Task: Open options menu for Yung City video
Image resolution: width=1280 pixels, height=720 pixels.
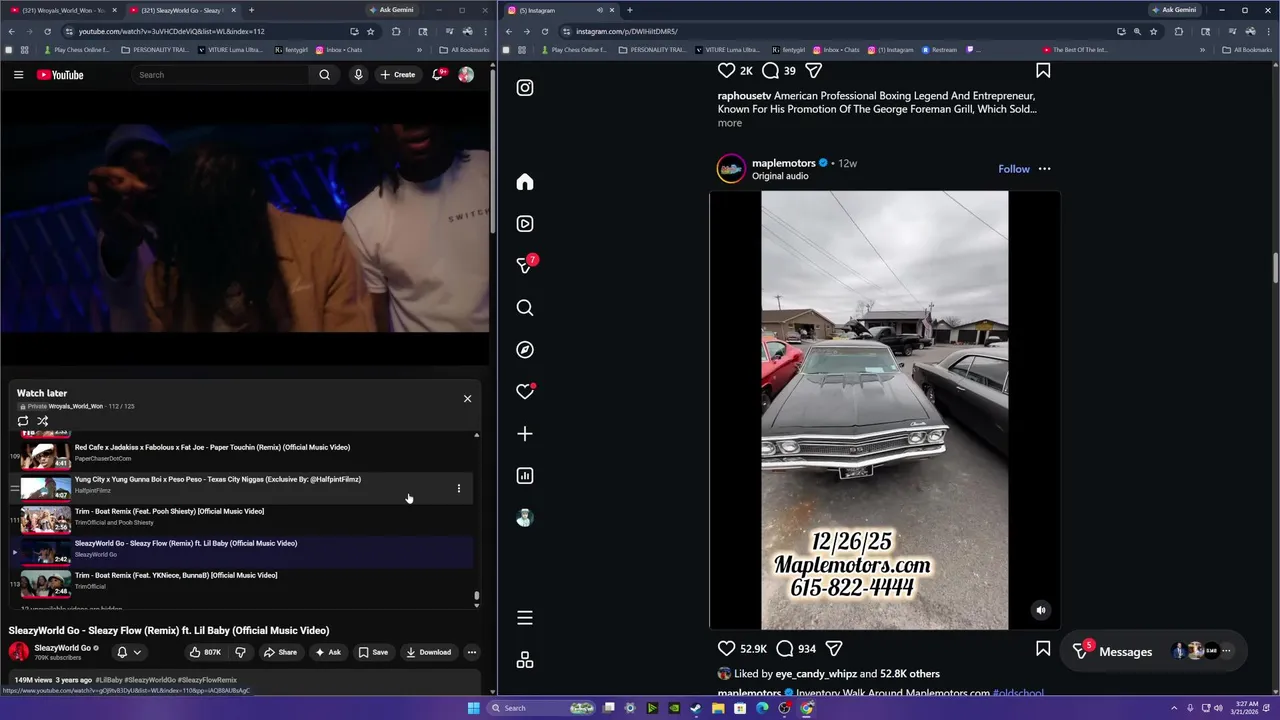Action: pyautogui.click(x=459, y=489)
